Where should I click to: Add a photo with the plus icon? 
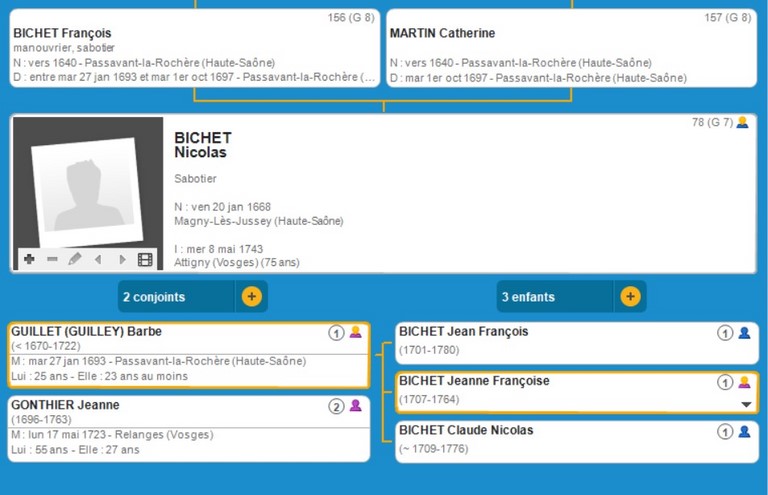29,259
